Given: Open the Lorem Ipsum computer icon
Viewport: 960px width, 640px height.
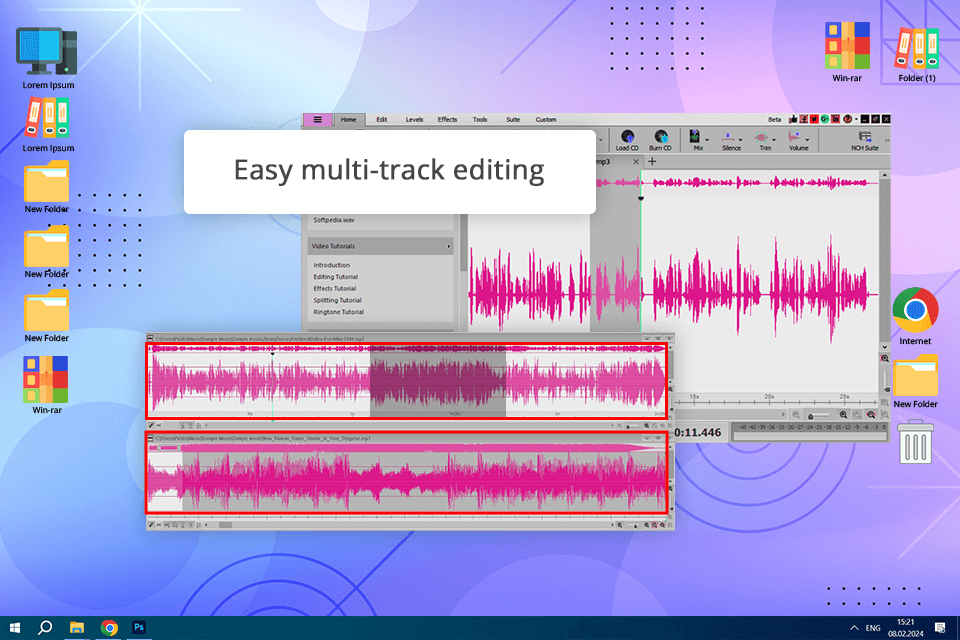Looking at the screenshot, I should coord(47,51).
